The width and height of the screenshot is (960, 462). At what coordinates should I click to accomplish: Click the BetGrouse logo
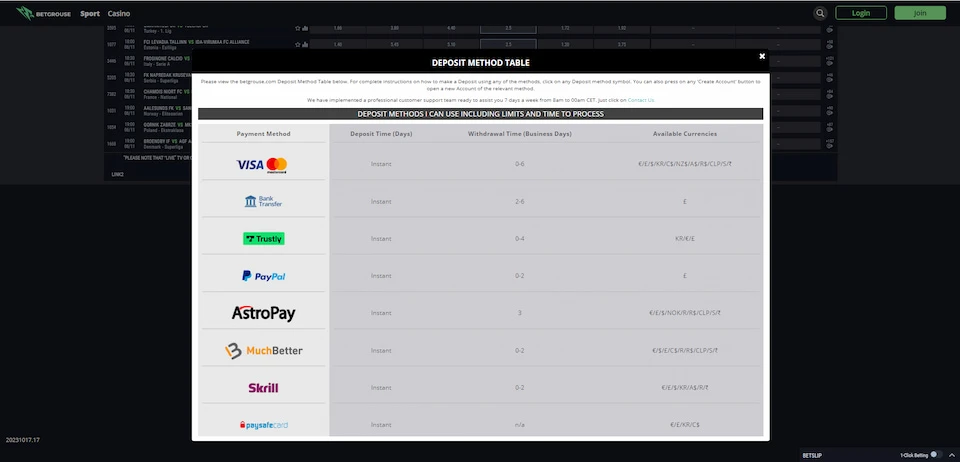pos(43,13)
